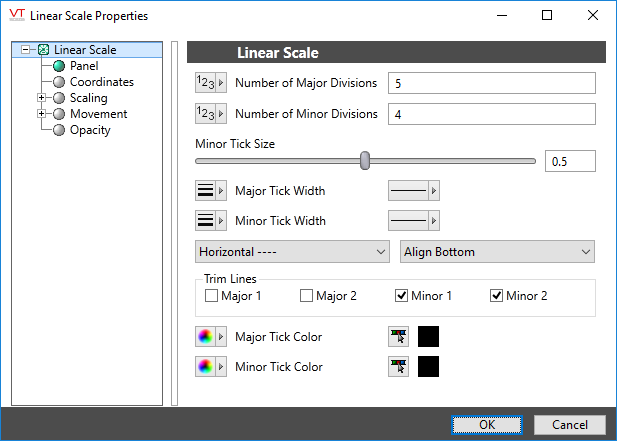Click the color wheel icon for Minor Tick Color
617x441 pixels.
coord(206,367)
